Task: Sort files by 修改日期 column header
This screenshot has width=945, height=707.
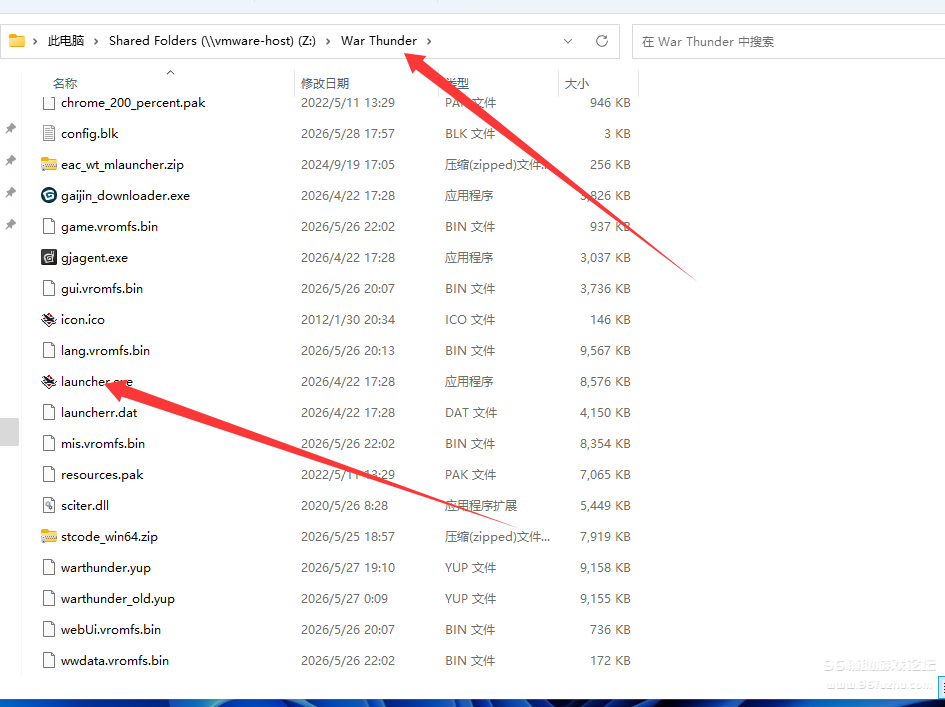Action: pyautogui.click(x=325, y=83)
